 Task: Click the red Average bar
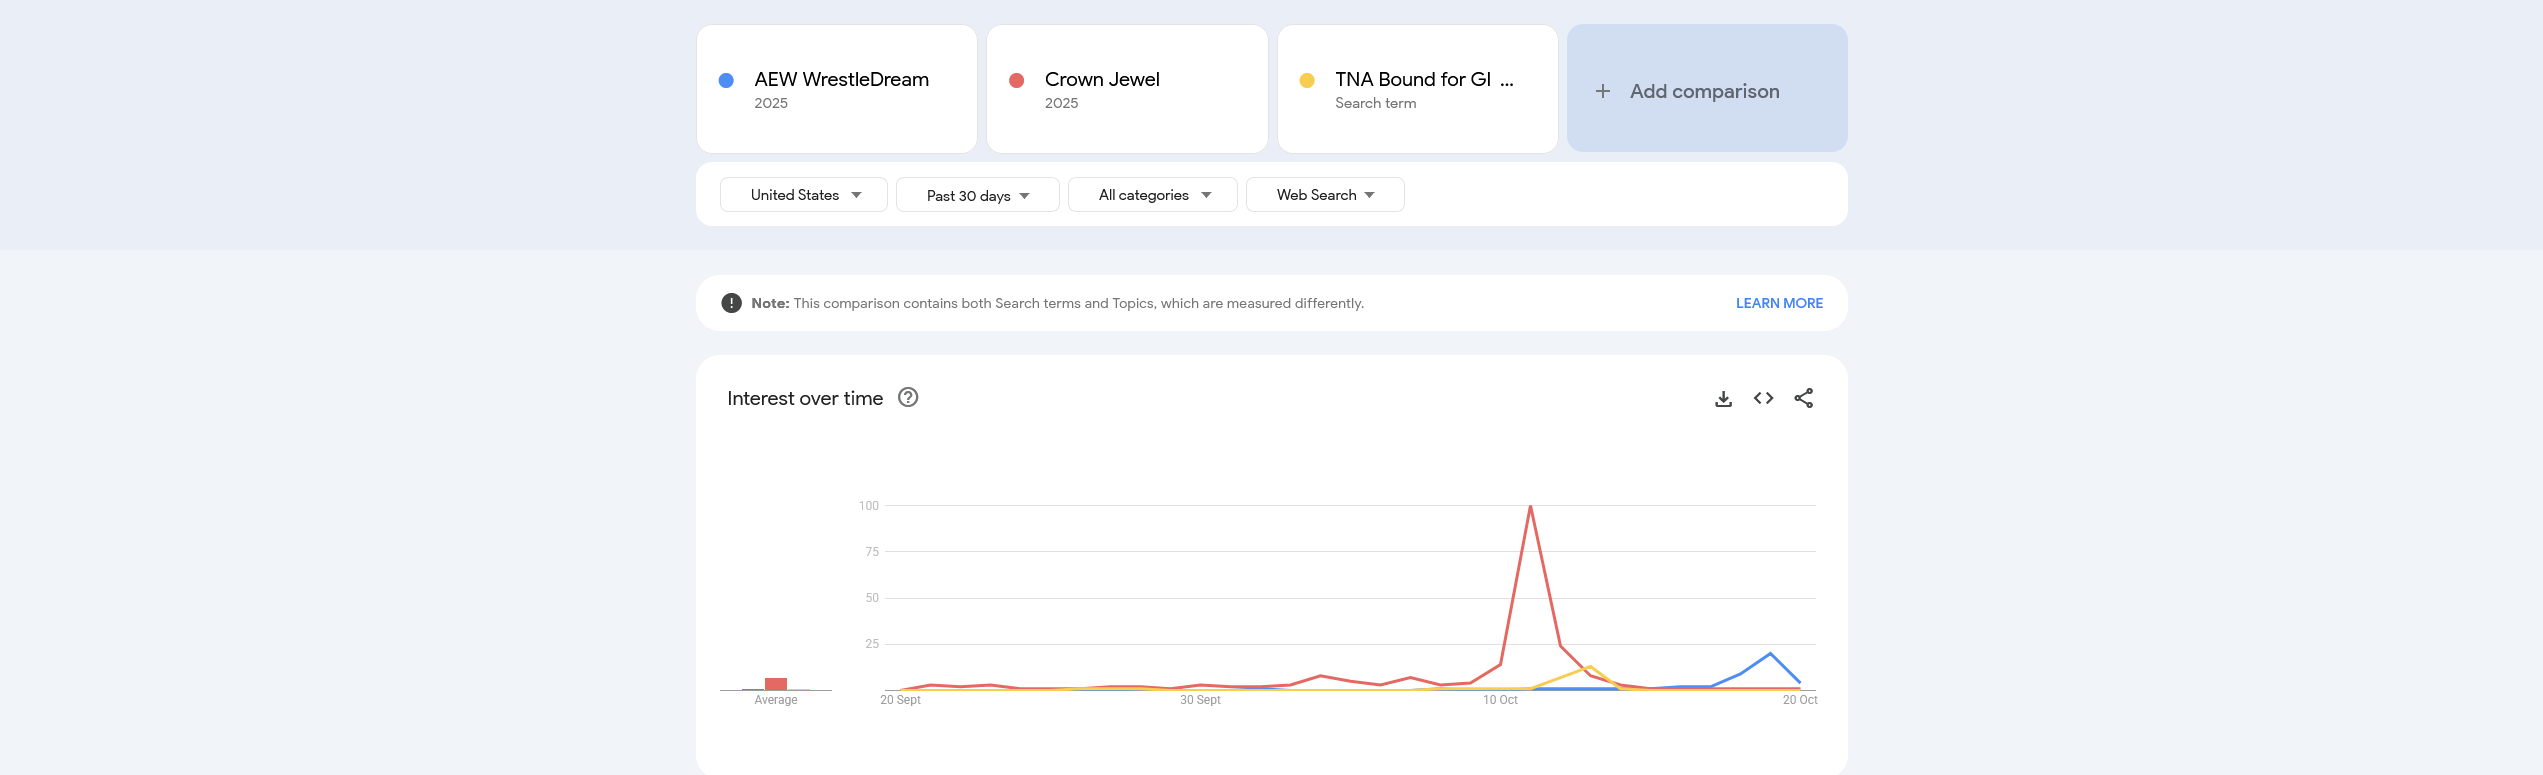tap(775, 684)
